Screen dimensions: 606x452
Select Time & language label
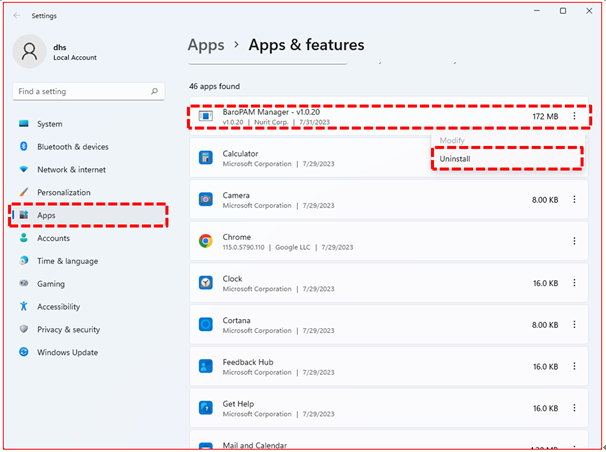pyautogui.click(x=68, y=261)
